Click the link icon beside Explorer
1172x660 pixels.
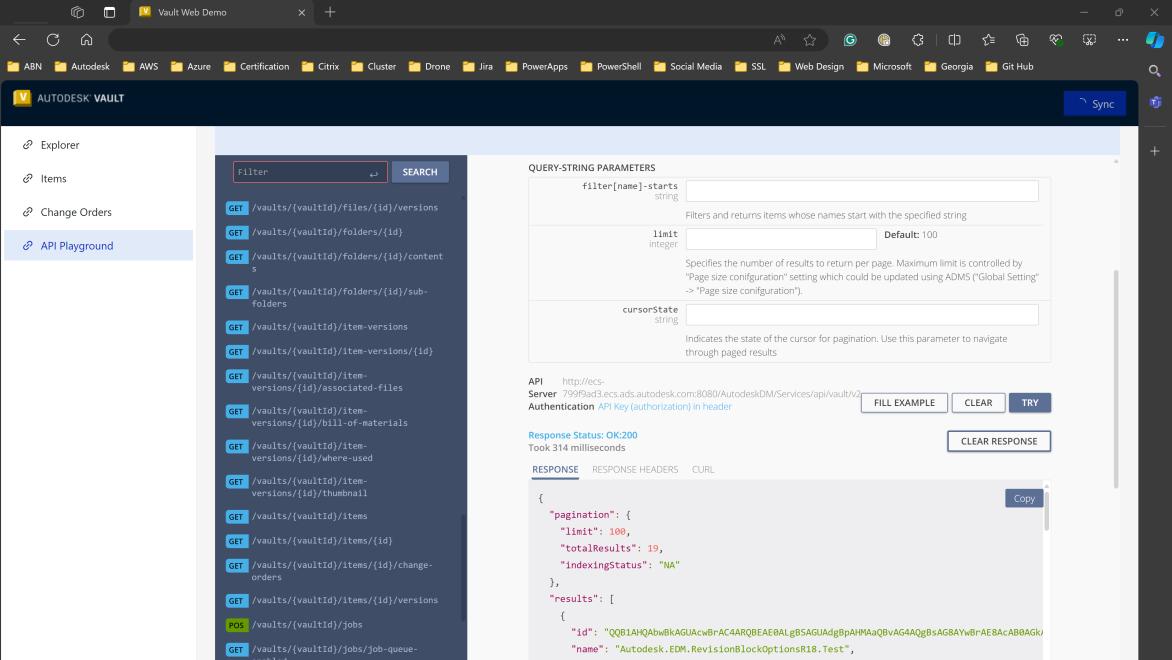[28, 145]
